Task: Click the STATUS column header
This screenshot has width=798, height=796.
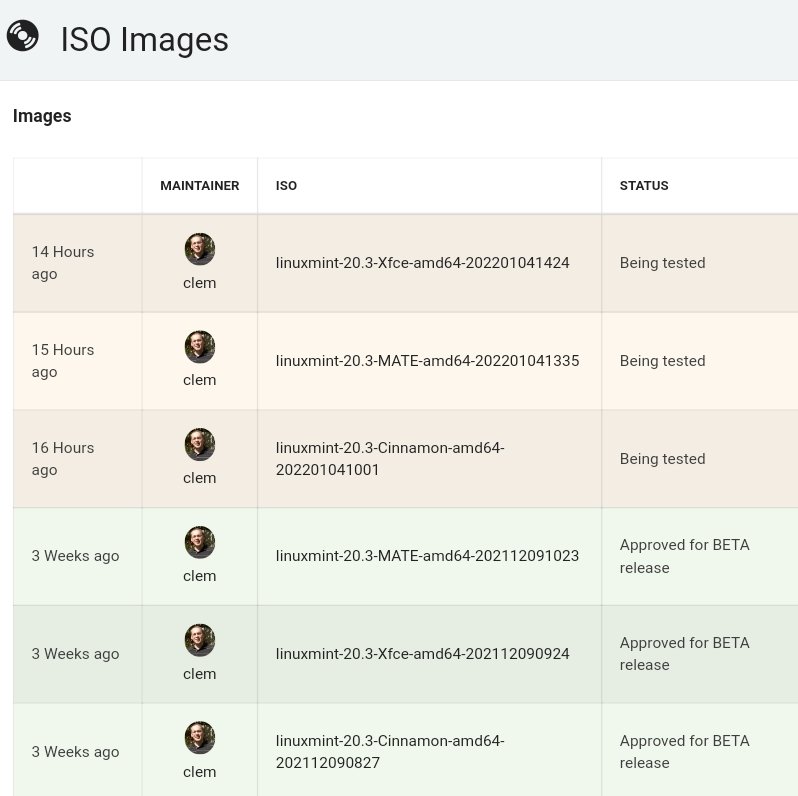Action: click(x=644, y=186)
